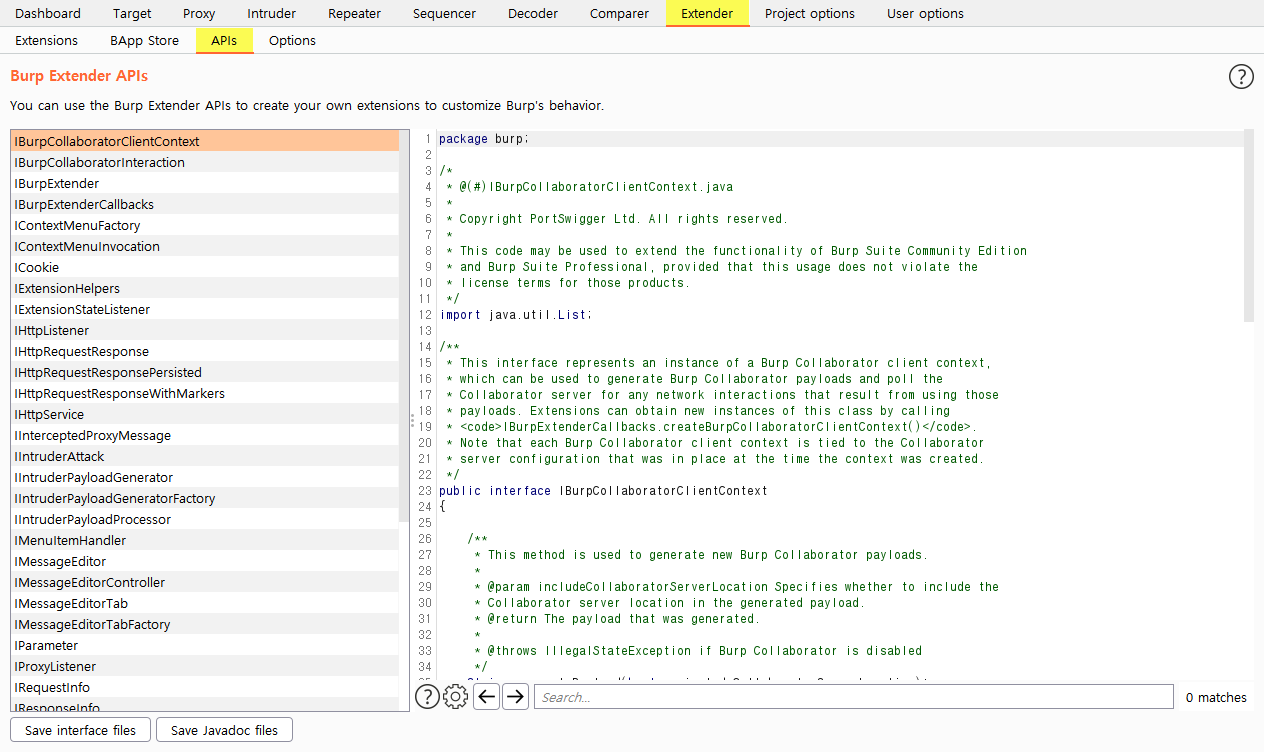Click the 'package burp;' code line
The width and height of the screenshot is (1264, 752).
pyautogui.click(x=483, y=139)
